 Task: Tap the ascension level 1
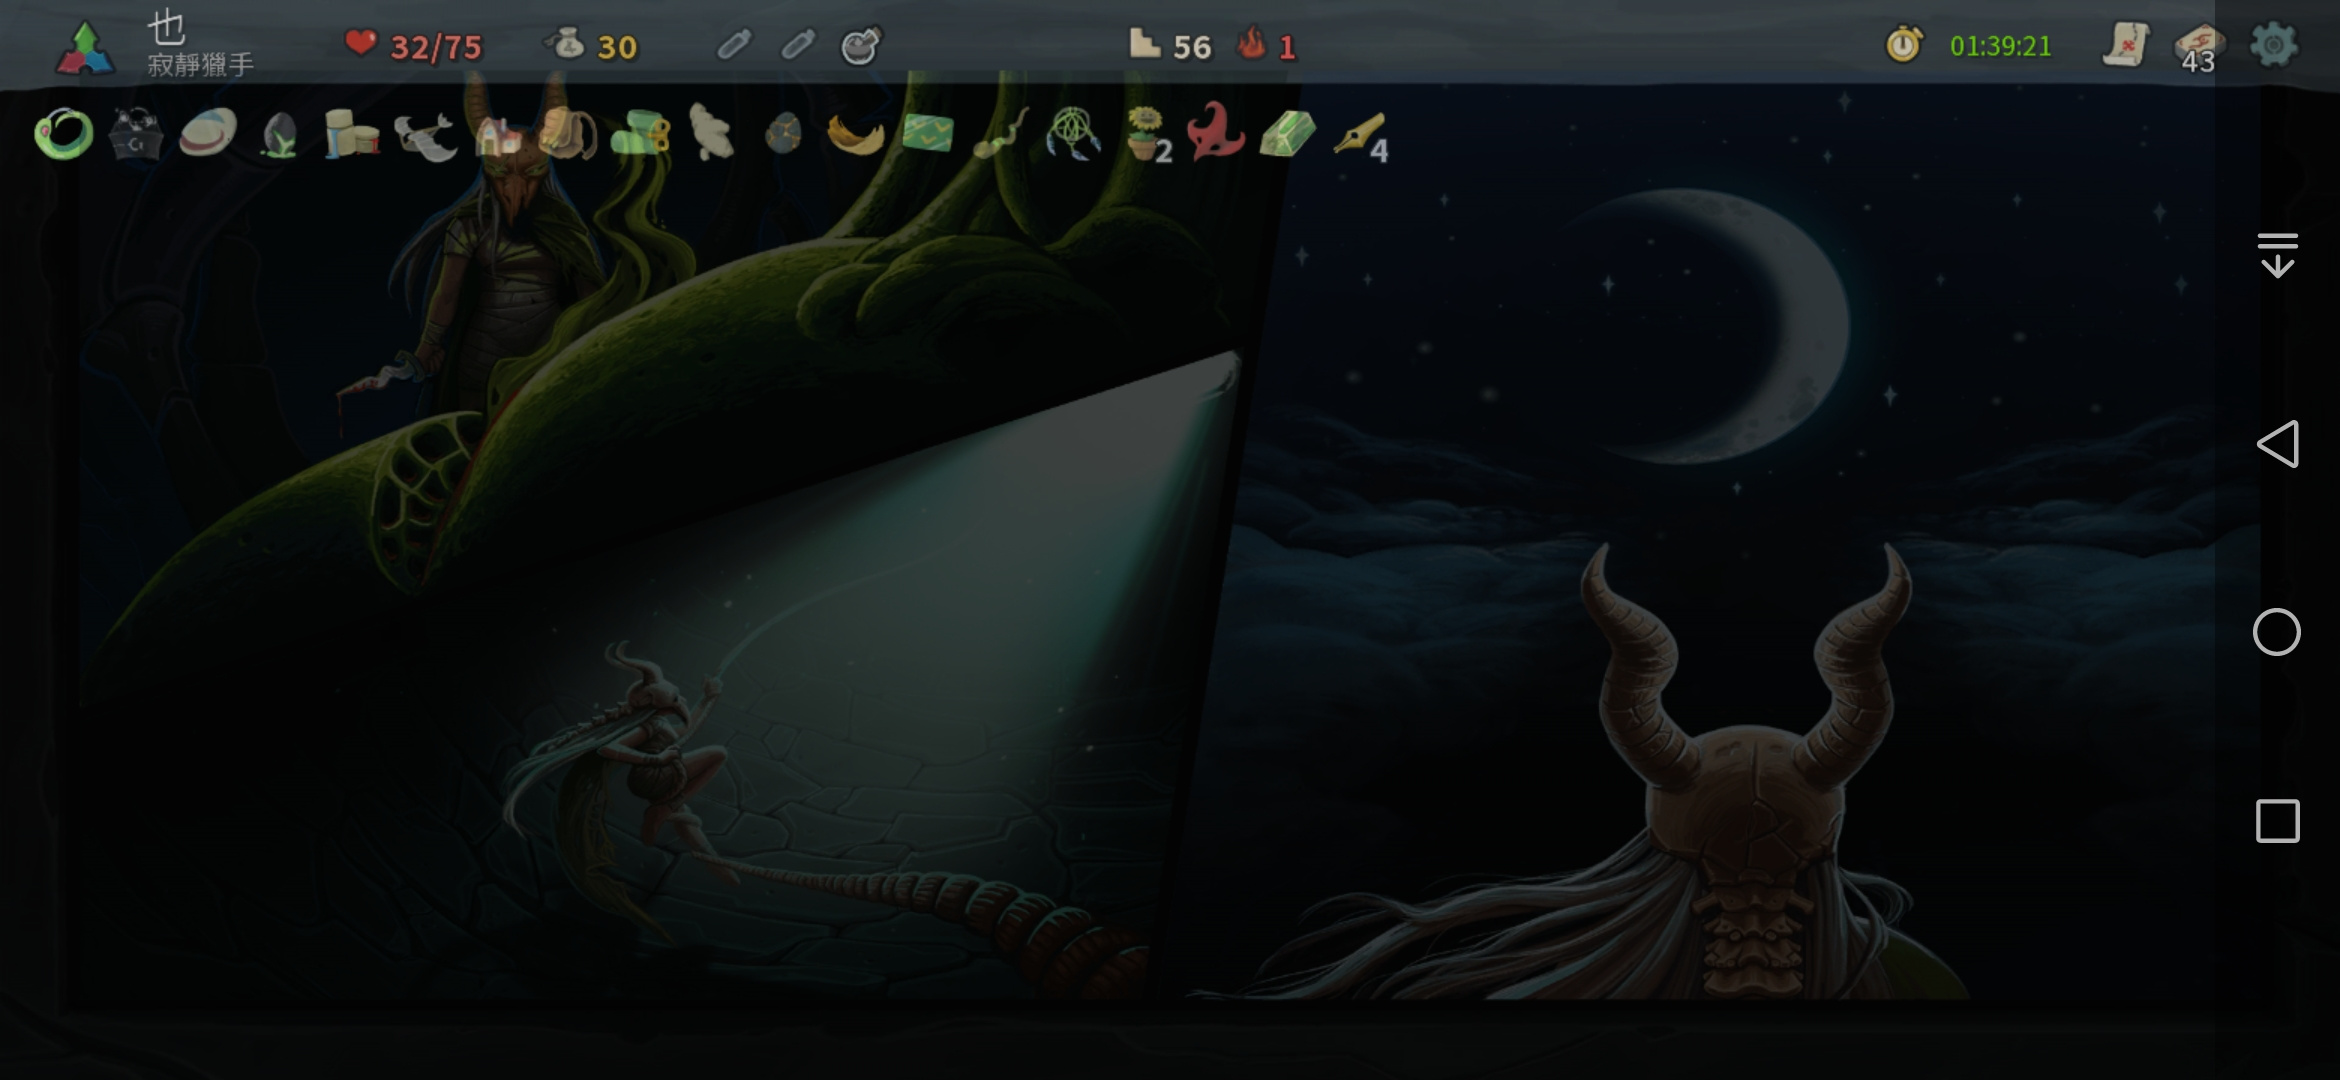[x=1287, y=47]
